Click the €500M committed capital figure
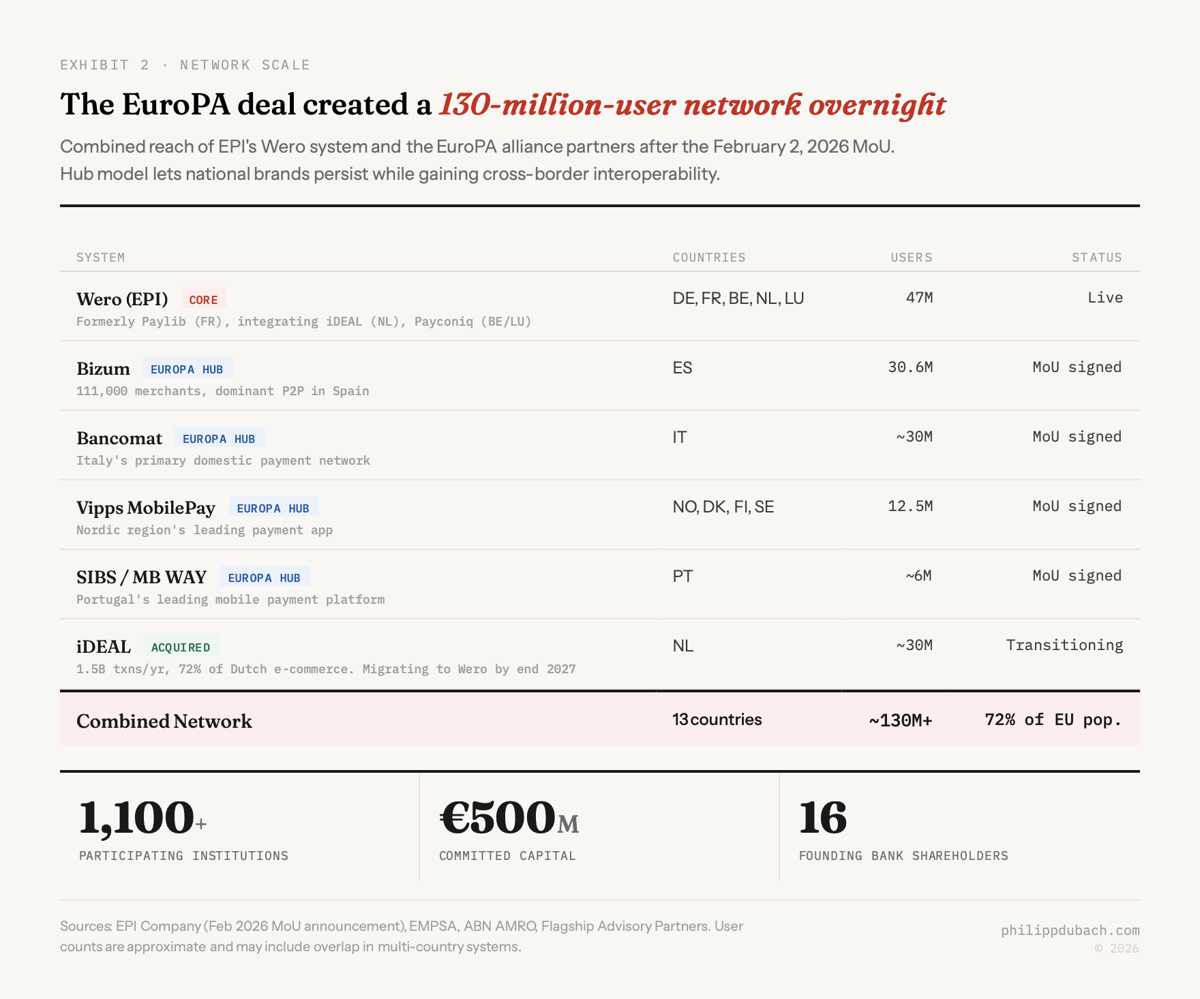The width and height of the screenshot is (1200, 999). 508,818
